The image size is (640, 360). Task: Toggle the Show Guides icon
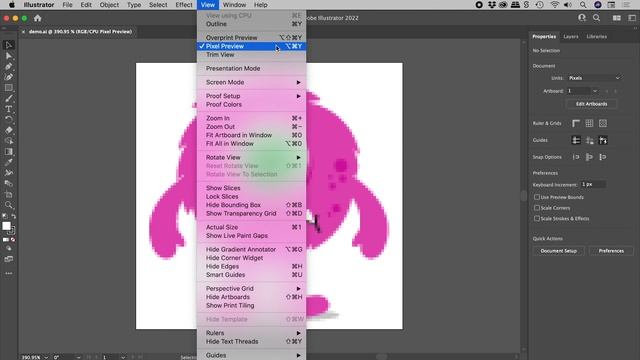pos(576,140)
